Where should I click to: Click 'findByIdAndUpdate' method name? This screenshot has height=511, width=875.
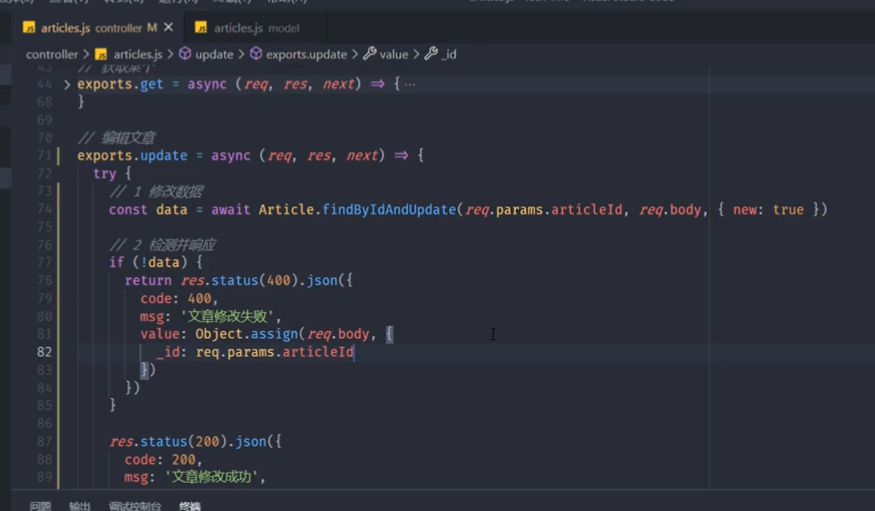[x=389, y=210]
